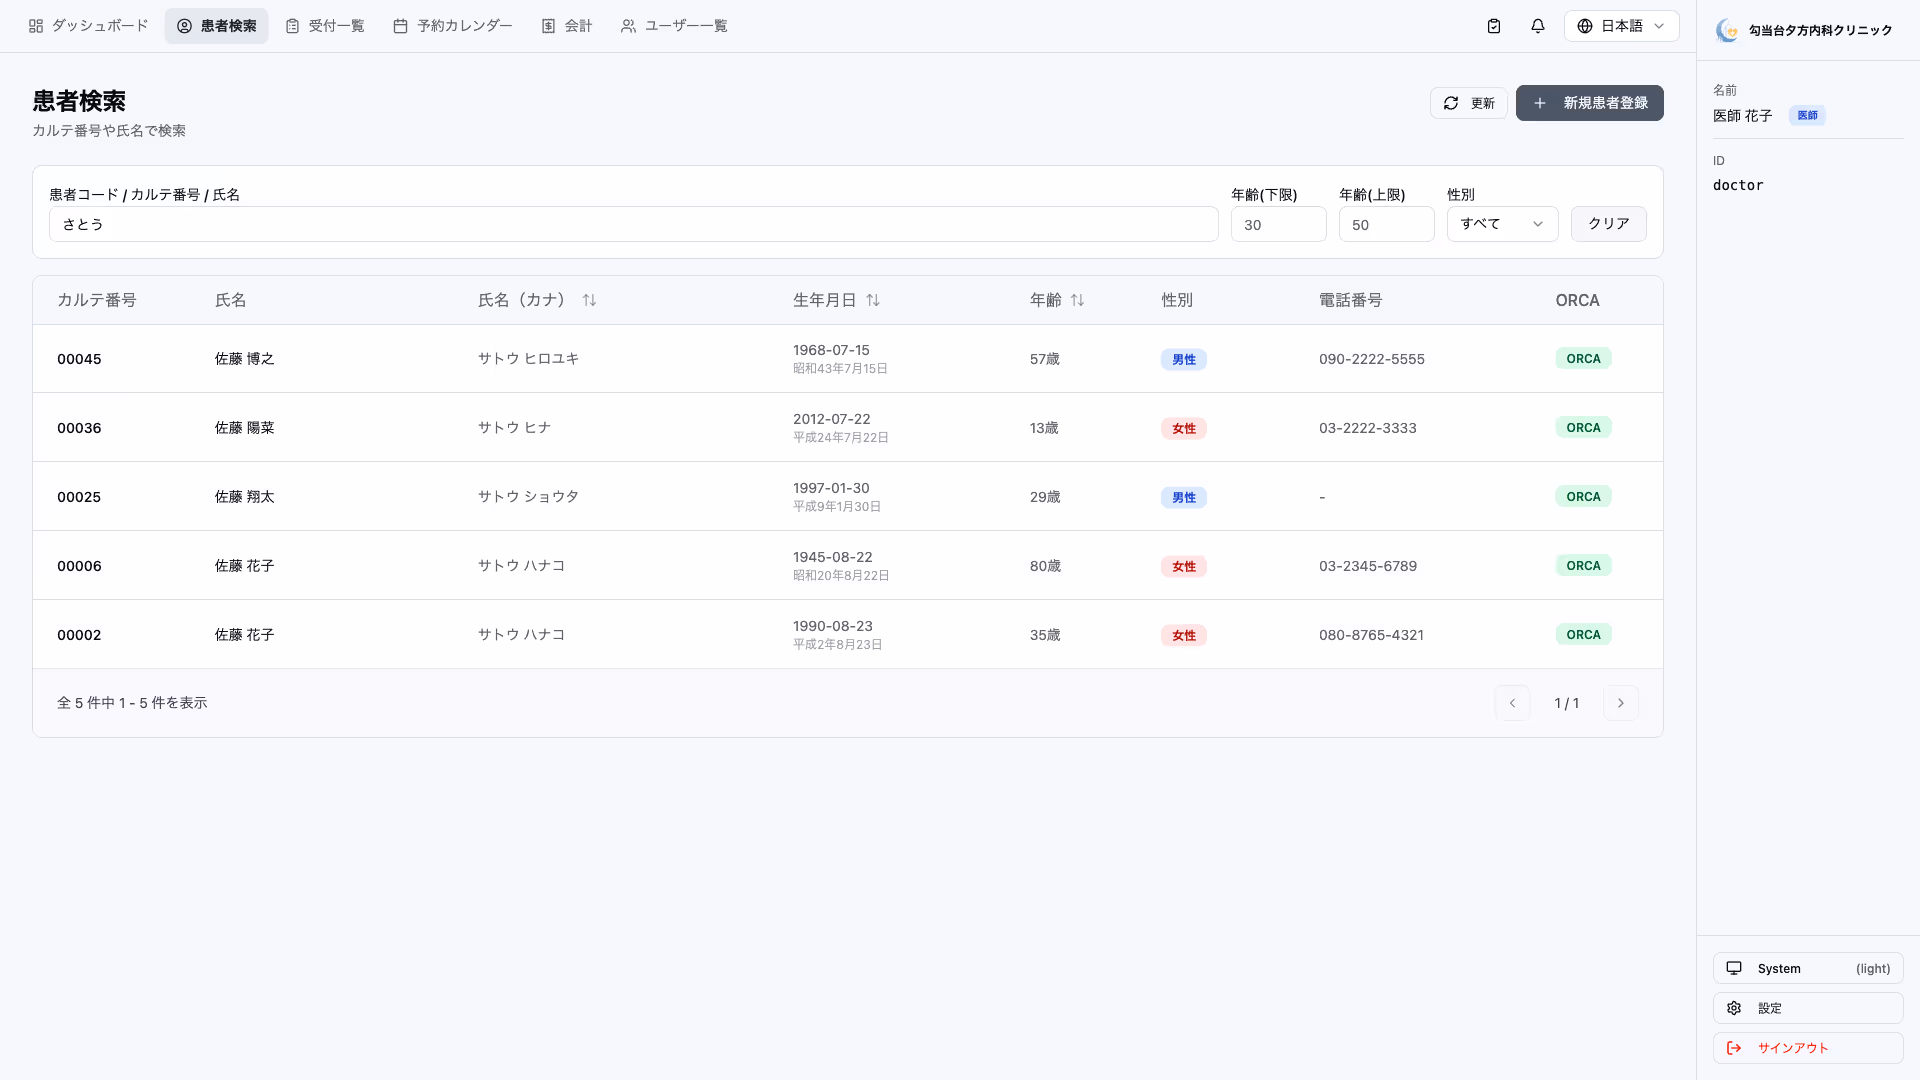Open the clipboard checklist icon in header
The image size is (1920, 1080).
pos(1494,26)
